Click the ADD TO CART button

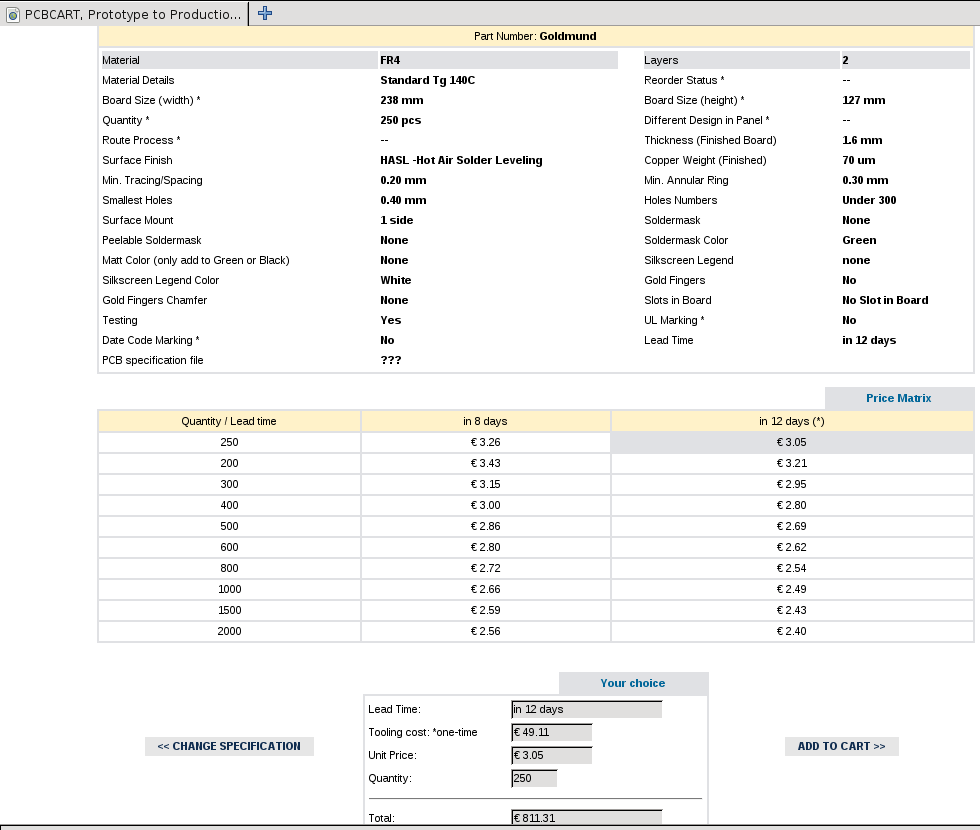[x=841, y=746]
